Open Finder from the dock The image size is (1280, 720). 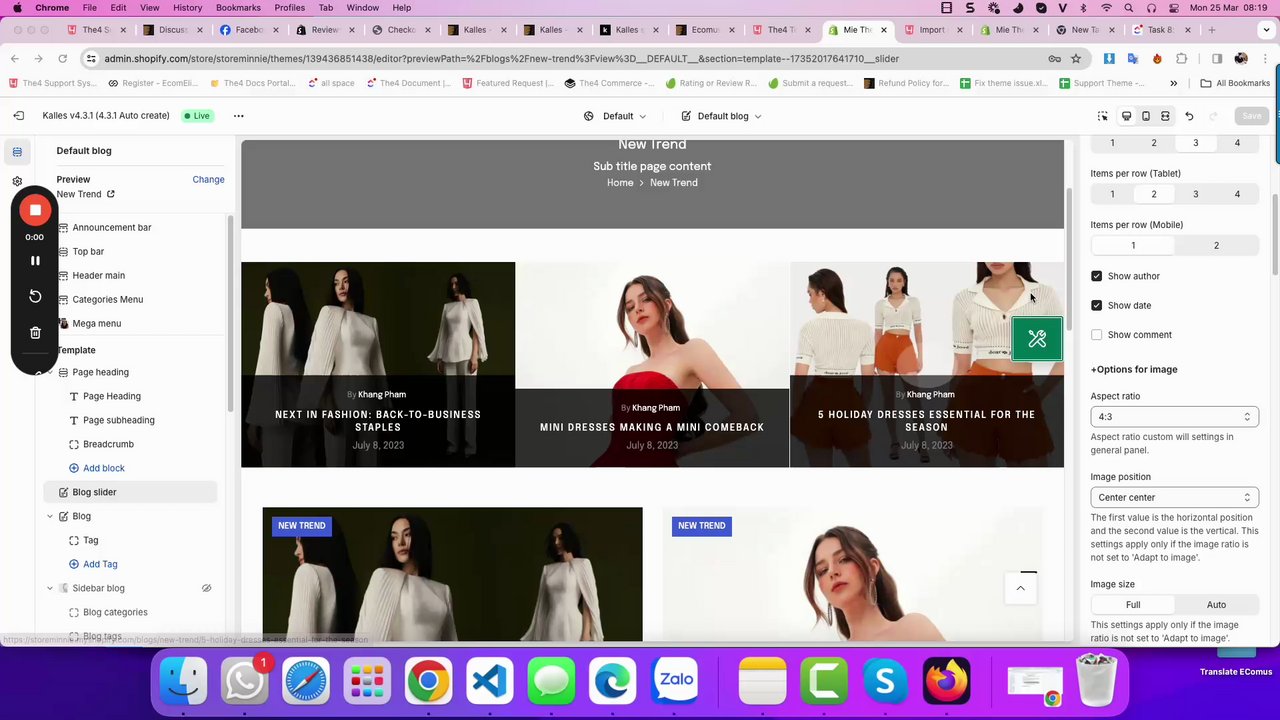[184, 682]
